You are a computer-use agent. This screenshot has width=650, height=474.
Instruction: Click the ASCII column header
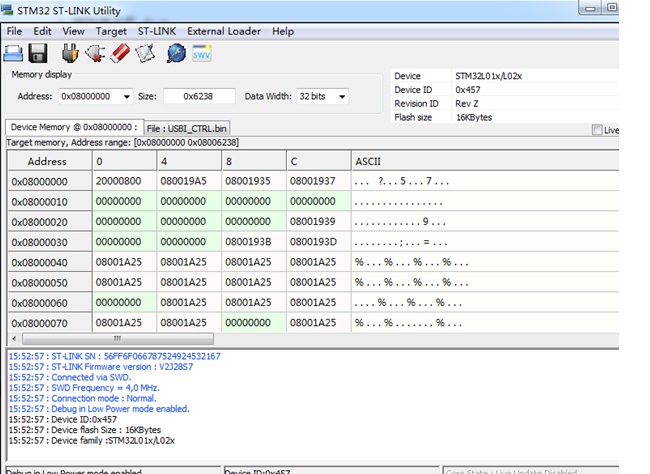pos(485,161)
